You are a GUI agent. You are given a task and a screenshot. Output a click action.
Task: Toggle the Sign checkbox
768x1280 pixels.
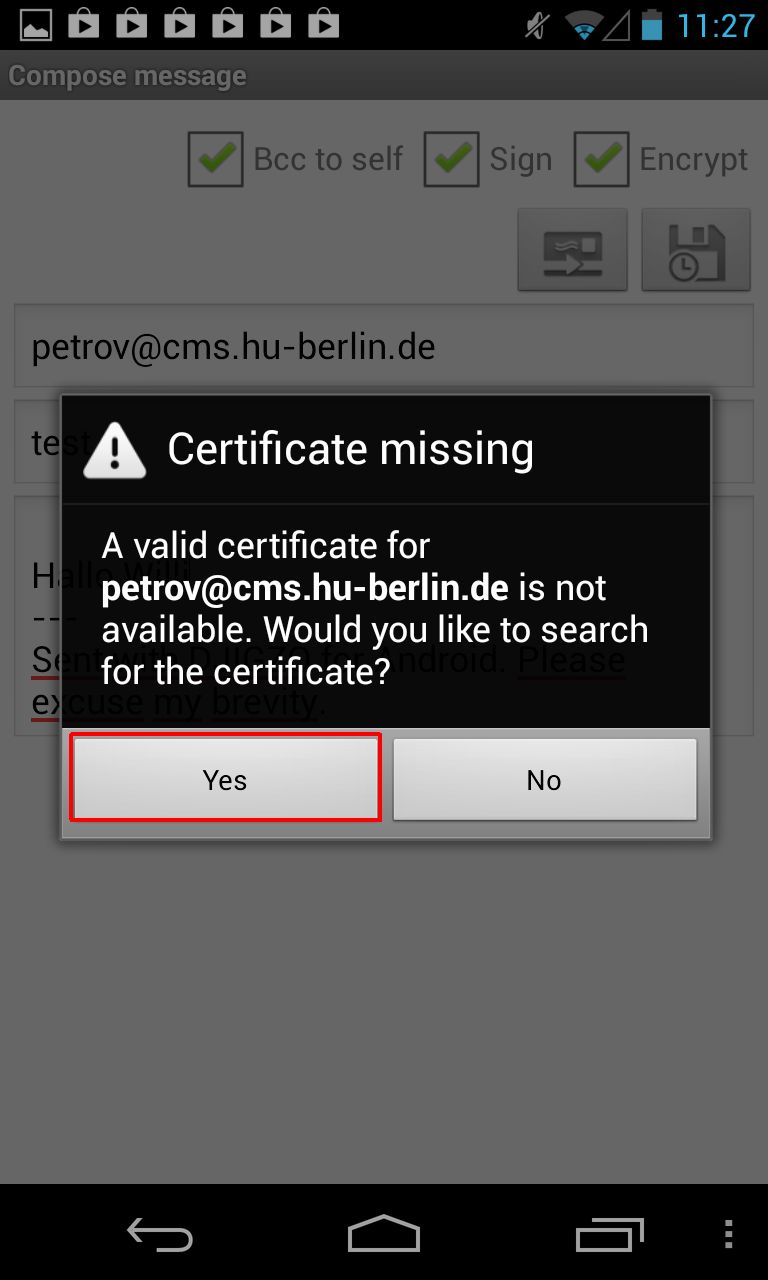451,159
